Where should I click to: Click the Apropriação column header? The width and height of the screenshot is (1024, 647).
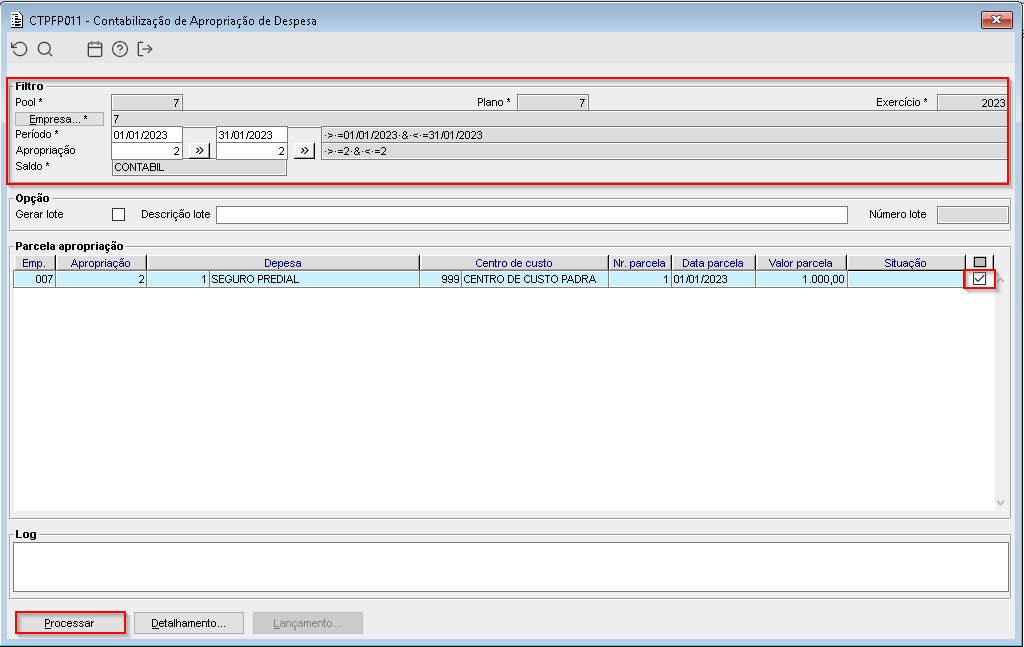101,262
